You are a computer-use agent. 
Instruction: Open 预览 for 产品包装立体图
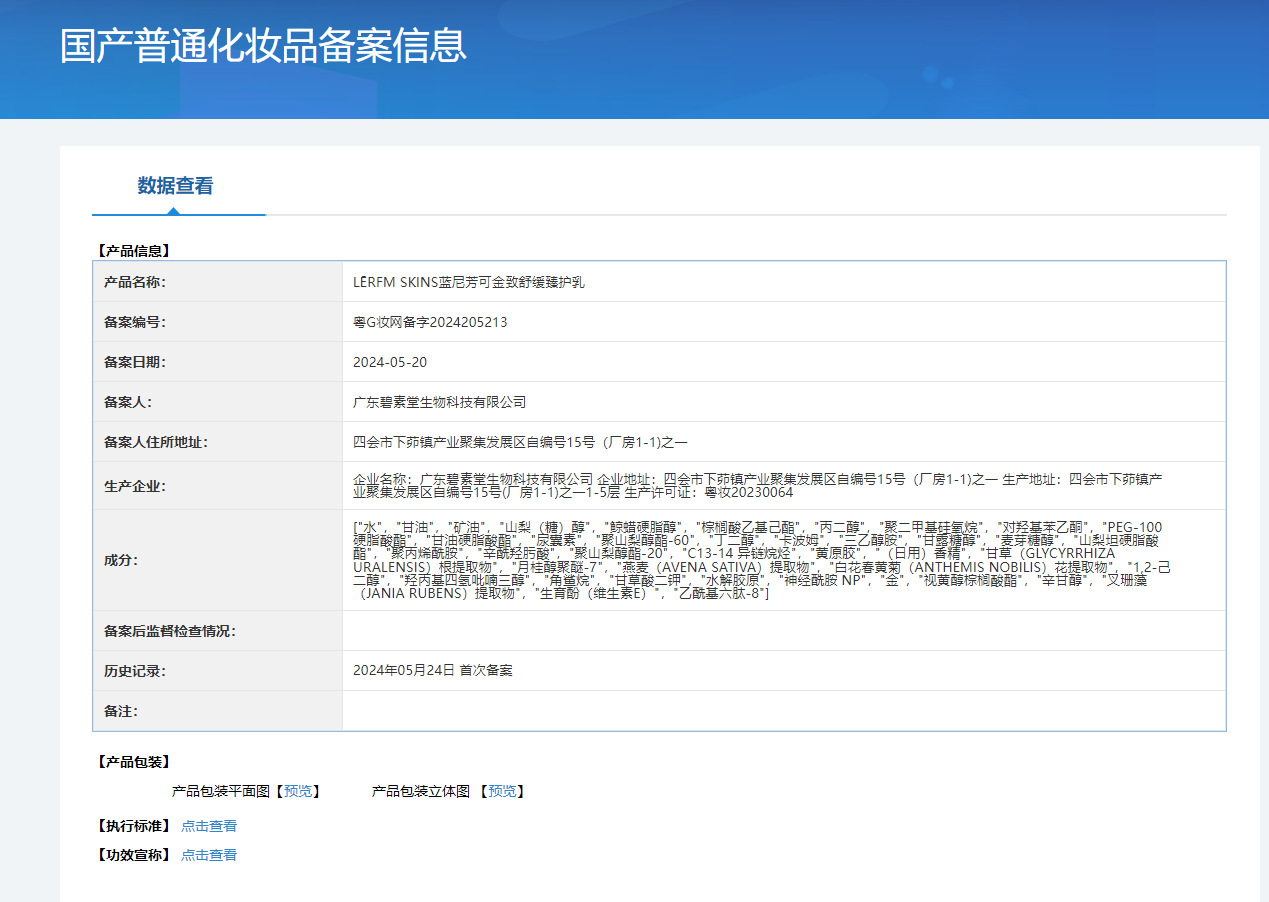point(502,791)
